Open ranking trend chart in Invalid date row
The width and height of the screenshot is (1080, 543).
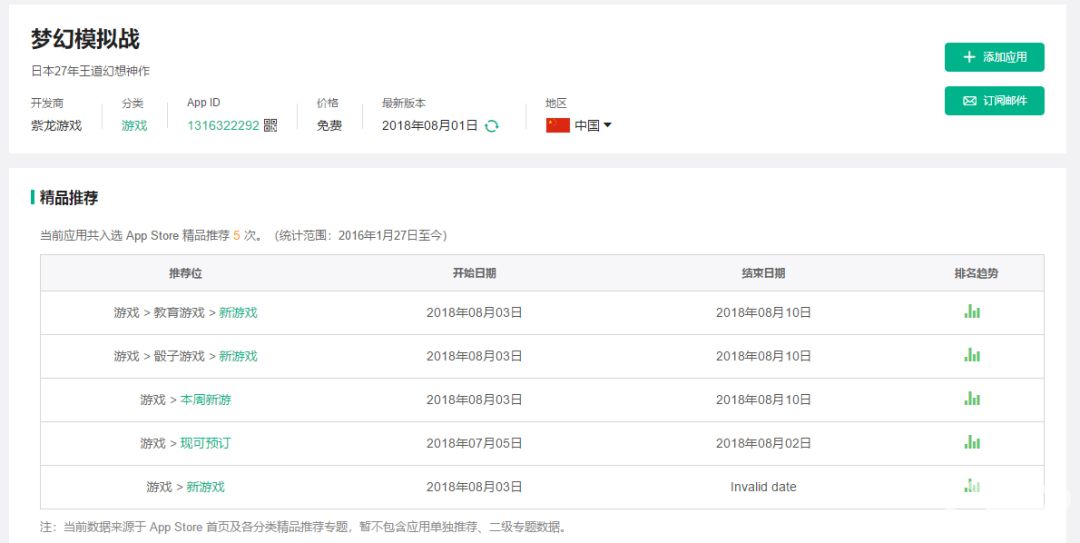pos(972,486)
